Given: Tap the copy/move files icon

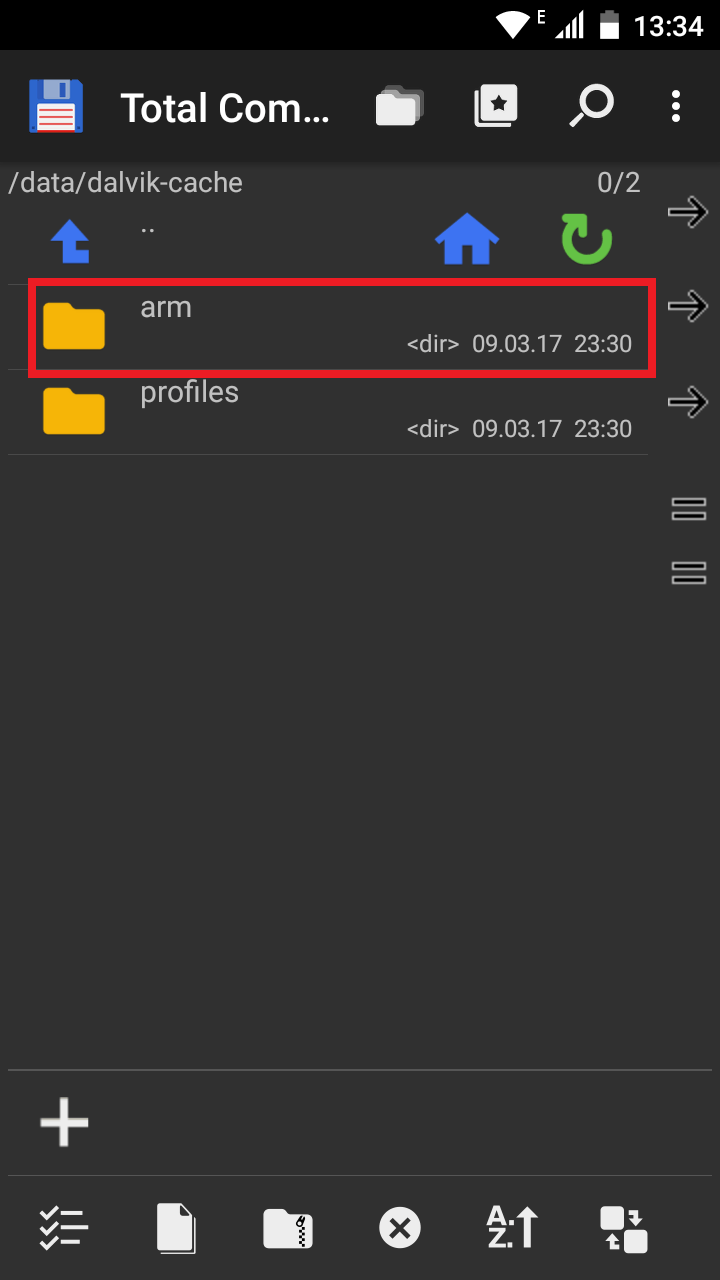Looking at the screenshot, I should (177, 1228).
